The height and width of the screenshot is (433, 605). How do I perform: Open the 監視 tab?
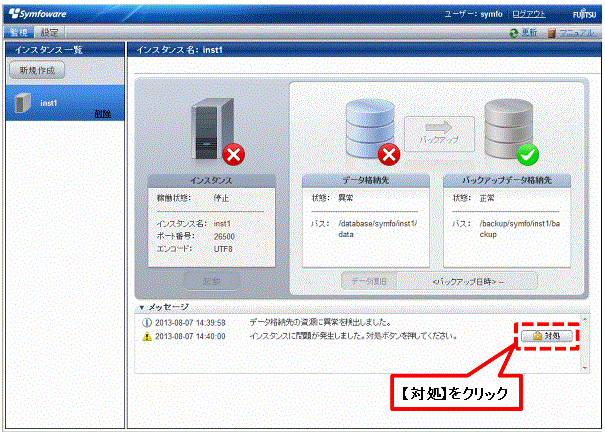click(19, 32)
